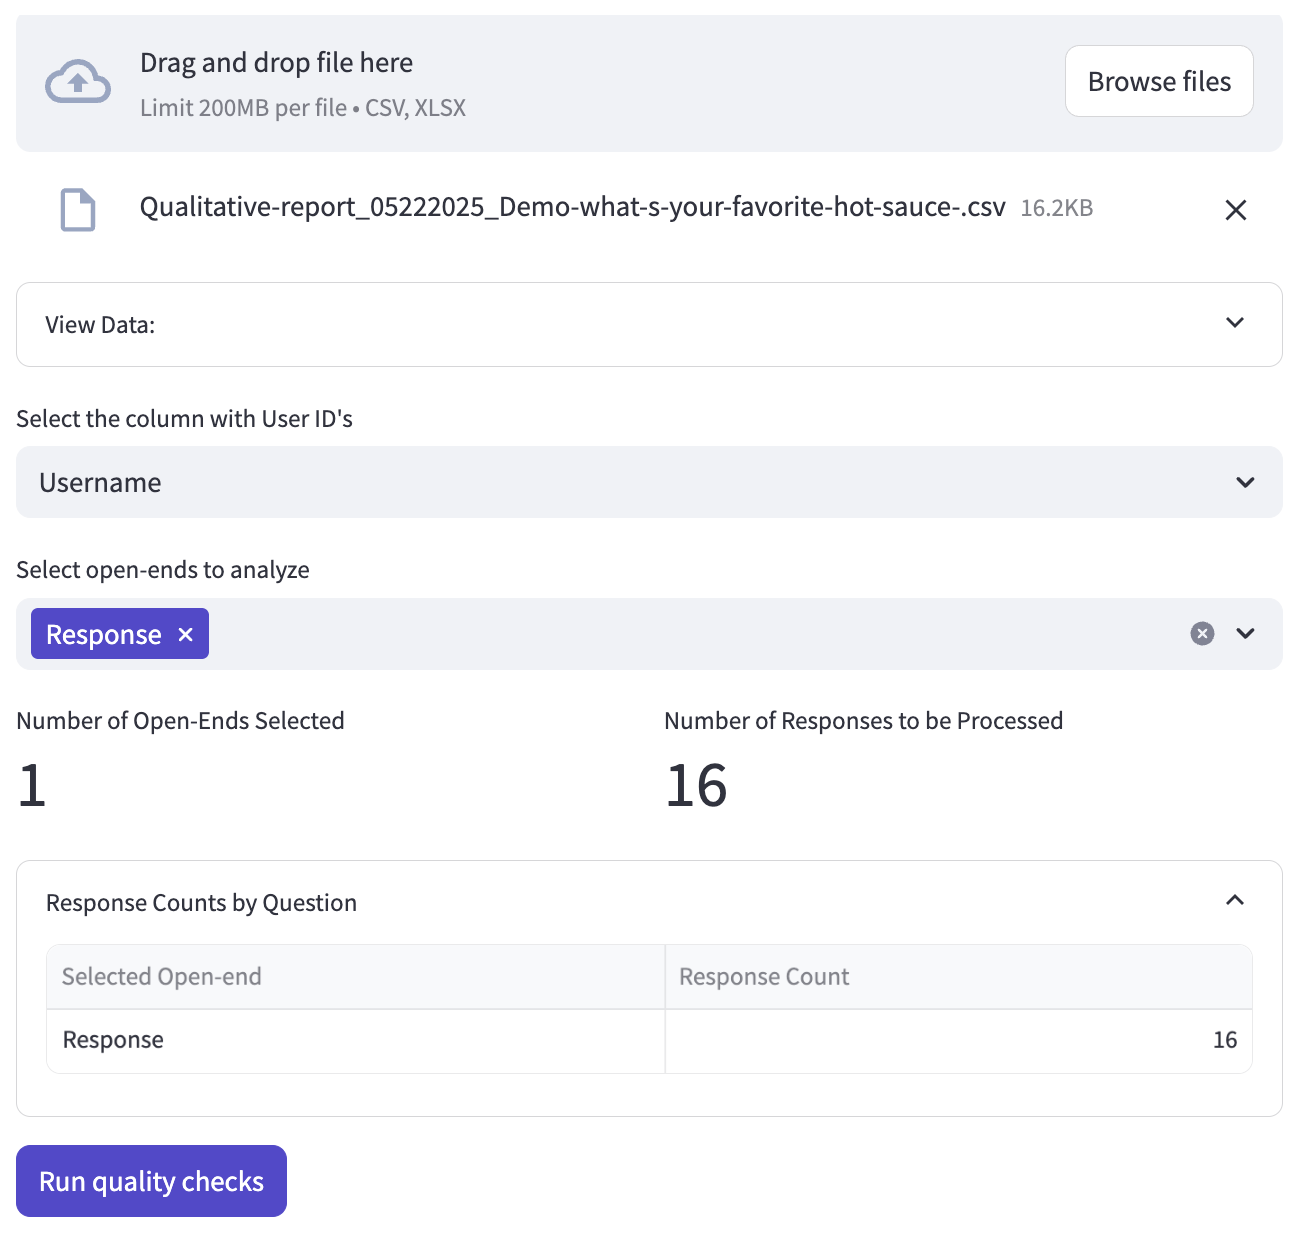The image size is (1303, 1234).
Task: Click Select open-ends to analyze label
Action: pos(163,570)
